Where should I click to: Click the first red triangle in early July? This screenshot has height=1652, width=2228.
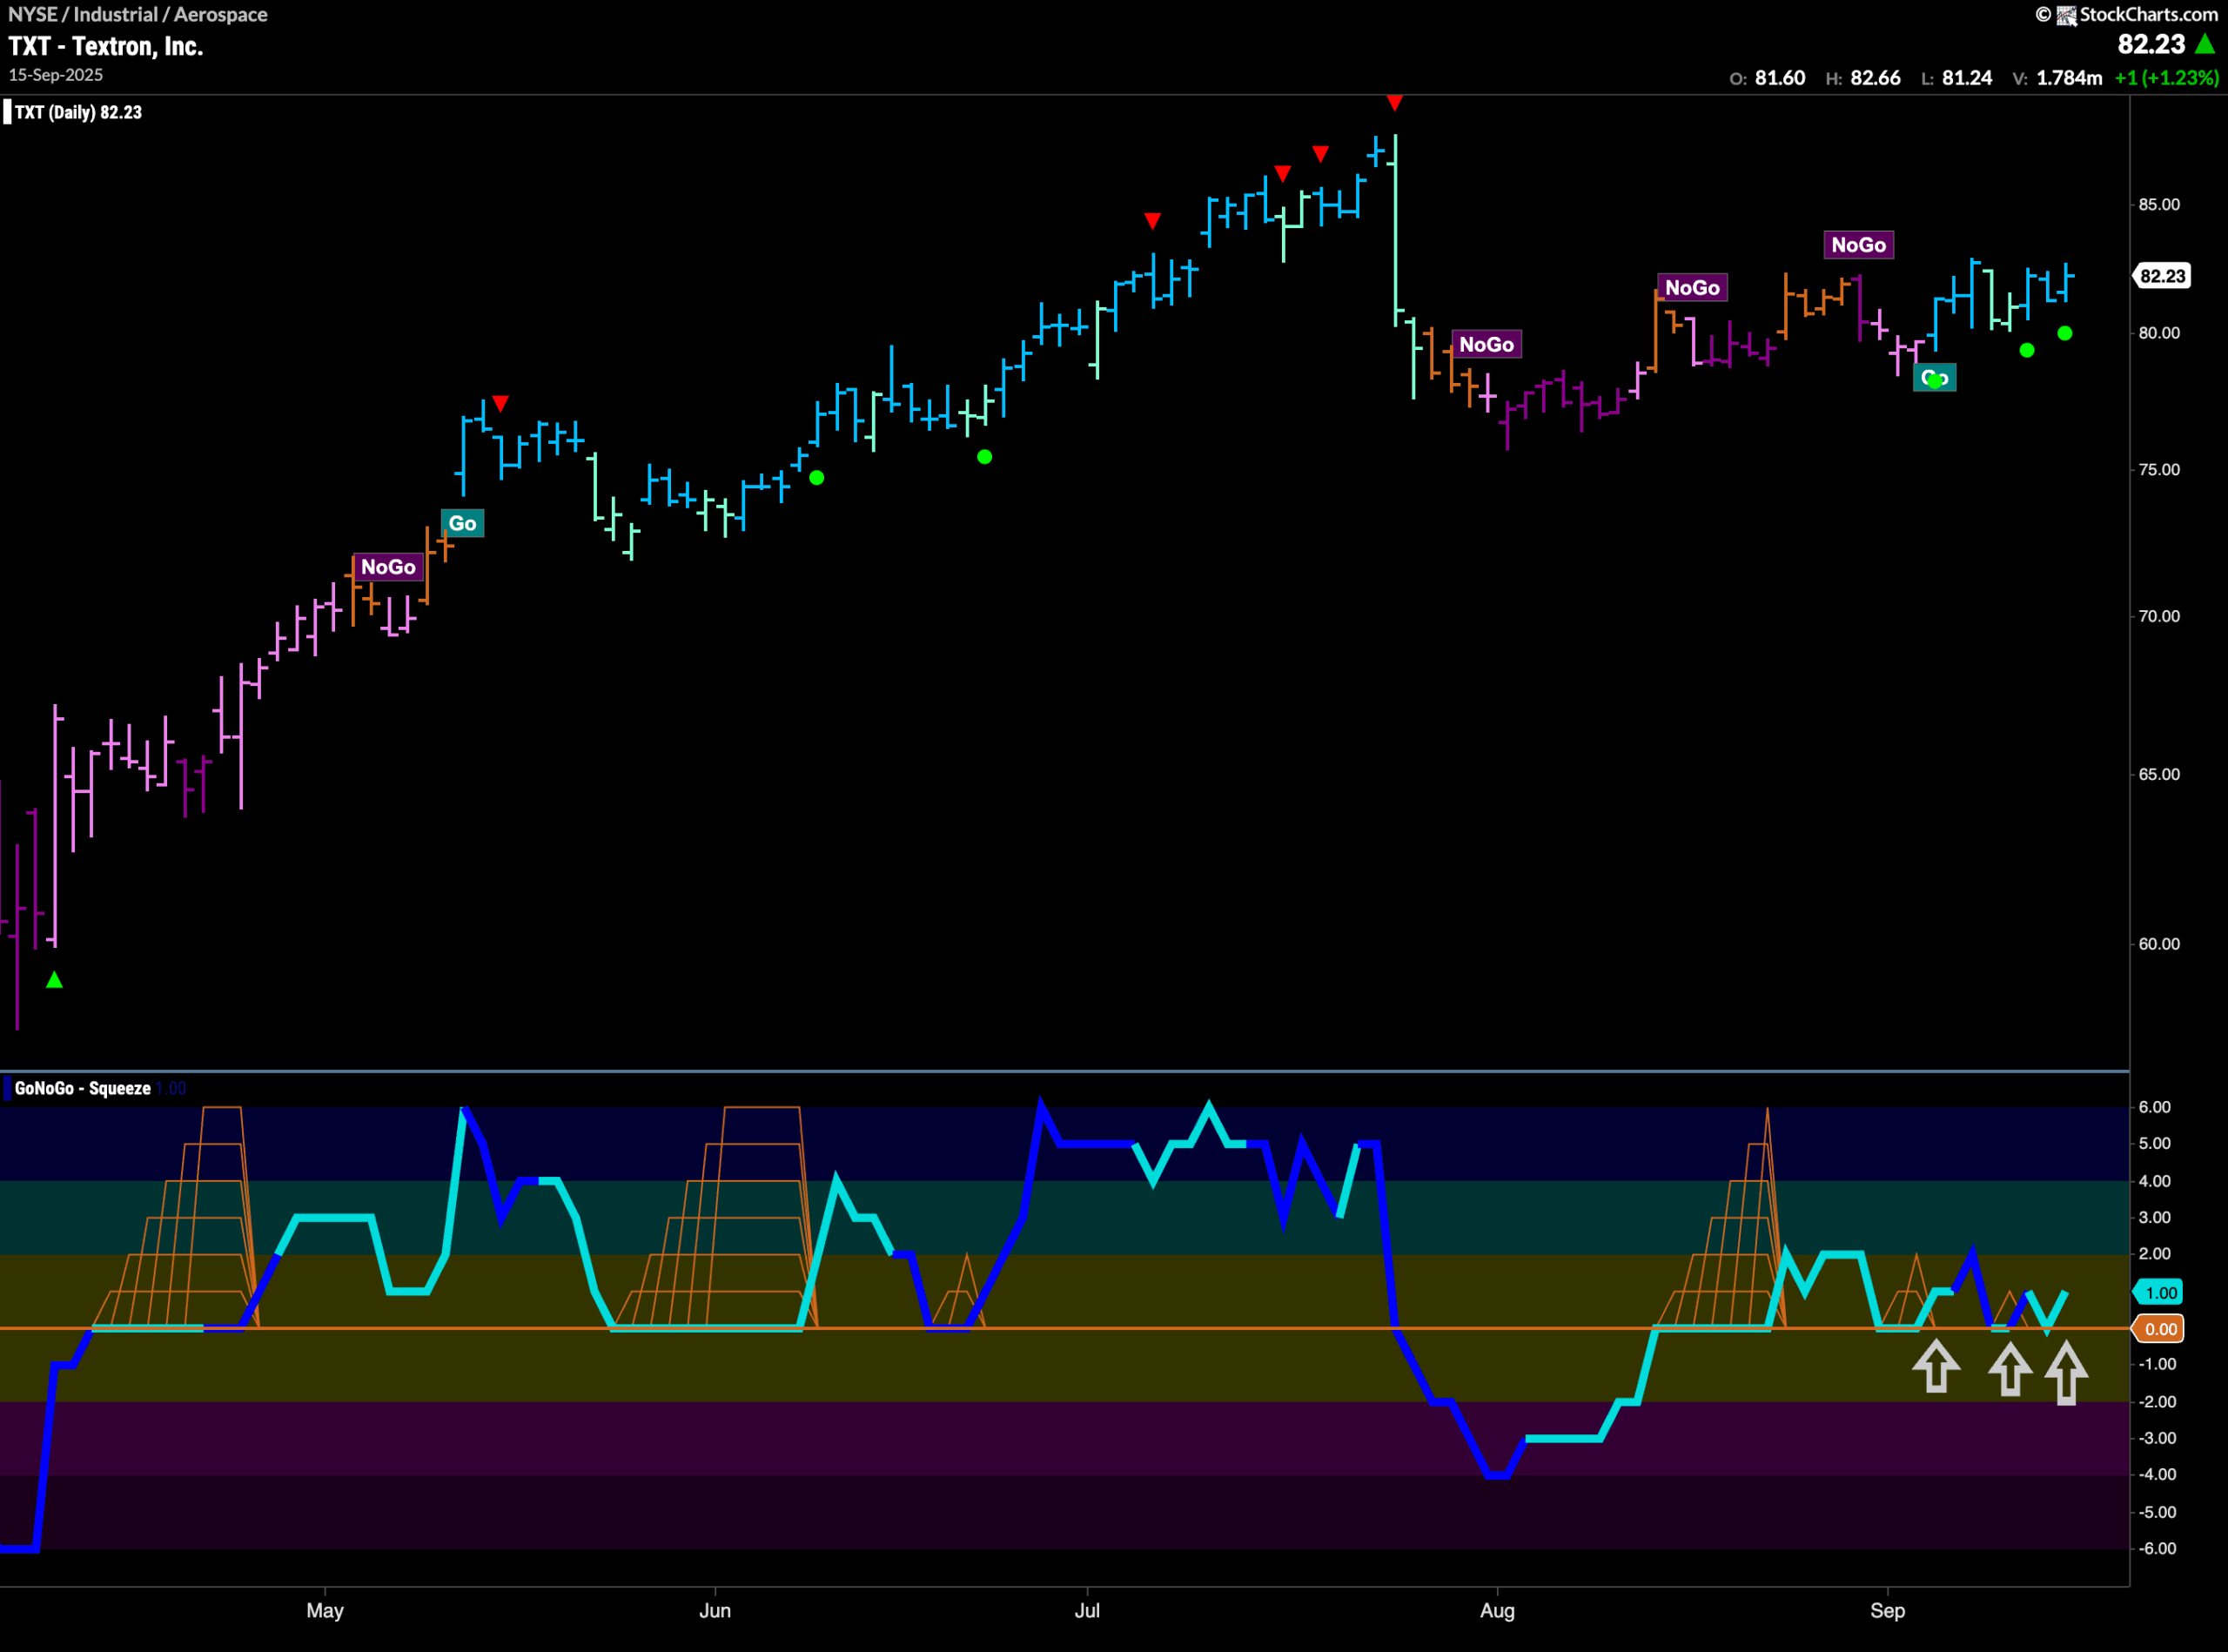pyautogui.click(x=1152, y=220)
